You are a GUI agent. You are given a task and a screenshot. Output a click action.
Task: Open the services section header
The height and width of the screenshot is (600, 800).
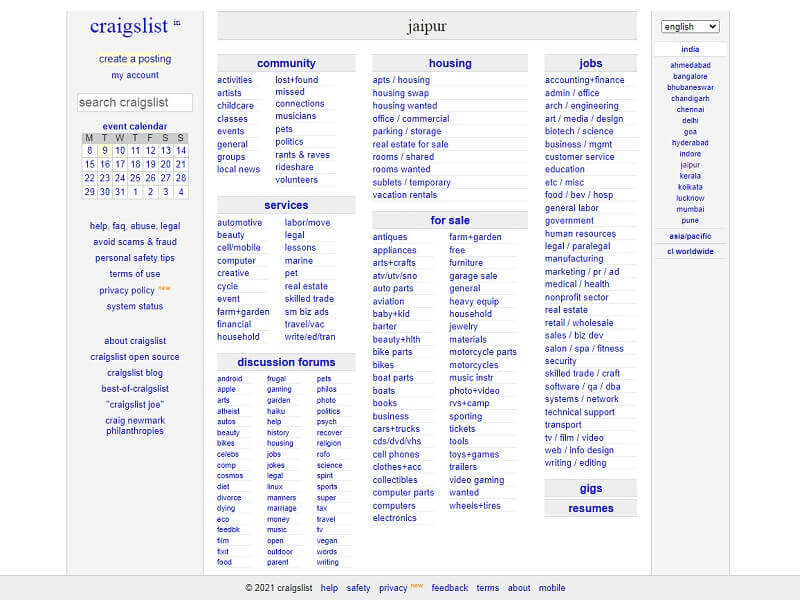tap(286, 205)
